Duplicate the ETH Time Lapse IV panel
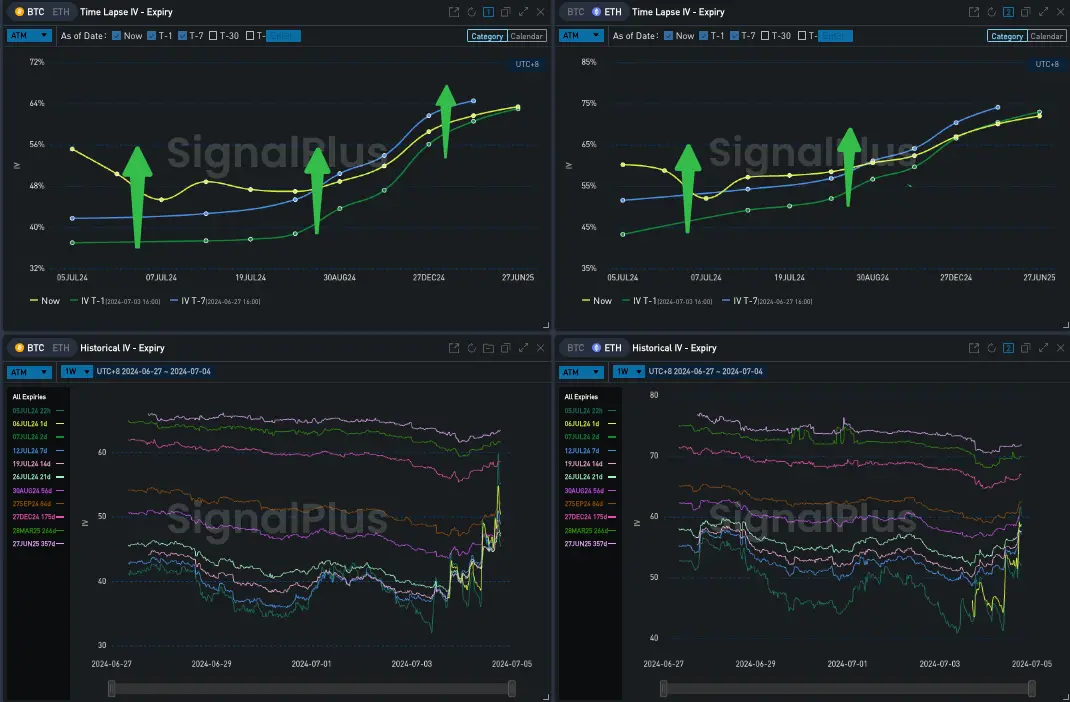The image size is (1070, 702). click(x=1026, y=12)
